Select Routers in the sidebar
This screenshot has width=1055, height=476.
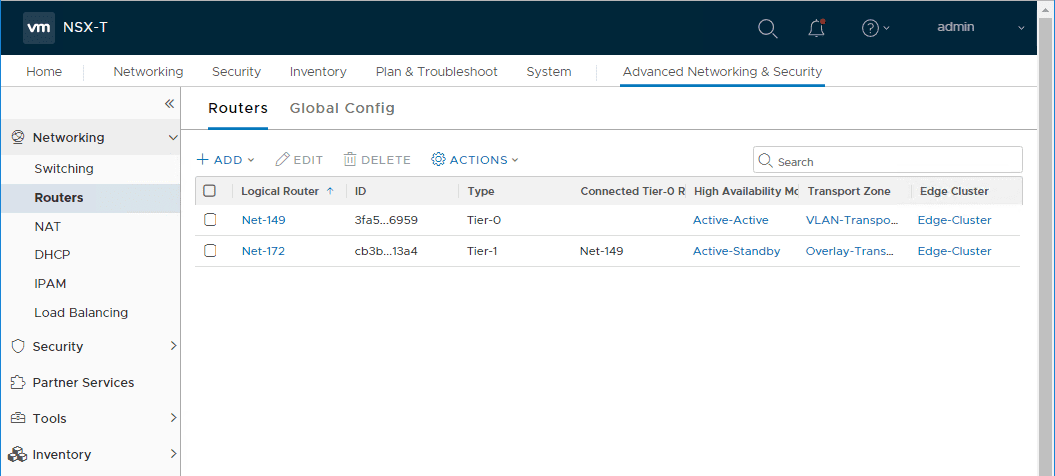pyautogui.click(x=59, y=198)
